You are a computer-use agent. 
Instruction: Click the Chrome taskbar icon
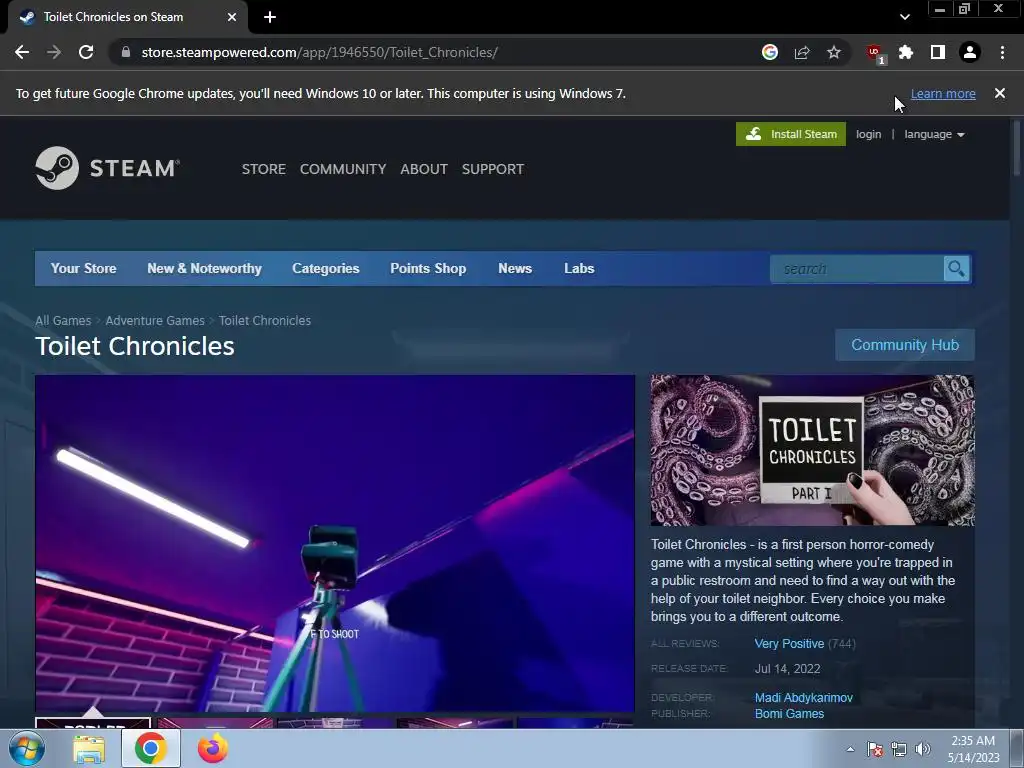151,748
